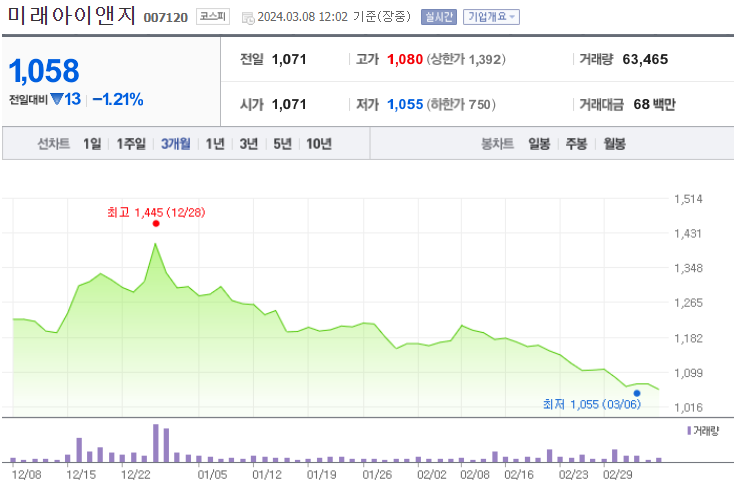
Task: Click the blue 최저 1,055 marker dot
Action: (637, 394)
